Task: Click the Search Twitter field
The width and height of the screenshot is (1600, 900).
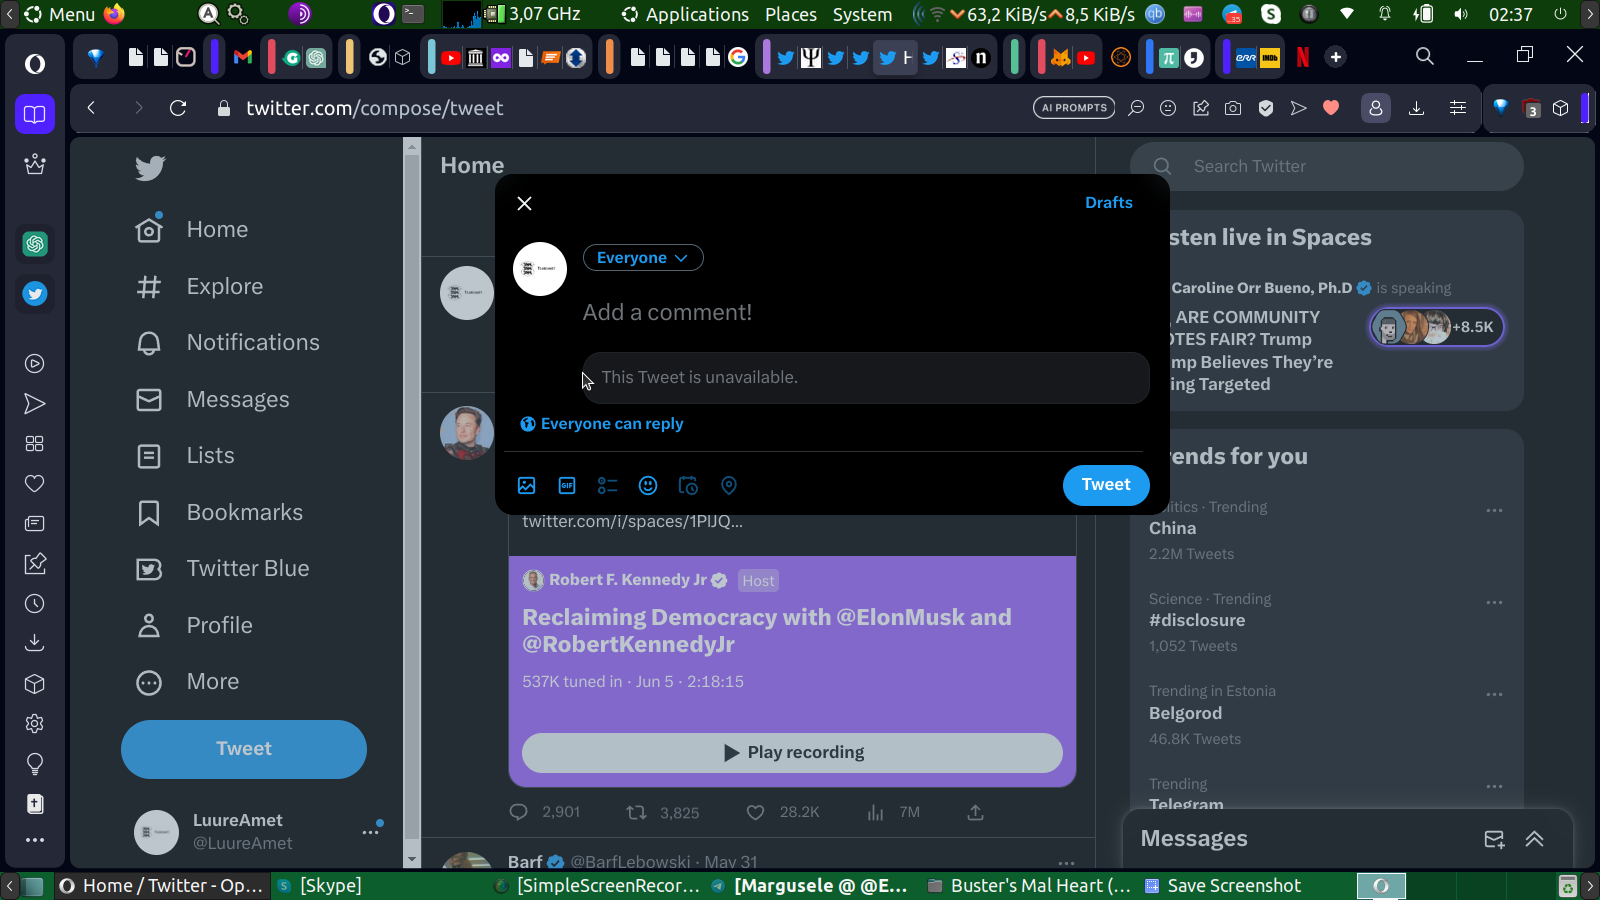Action: coord(1327,167)
